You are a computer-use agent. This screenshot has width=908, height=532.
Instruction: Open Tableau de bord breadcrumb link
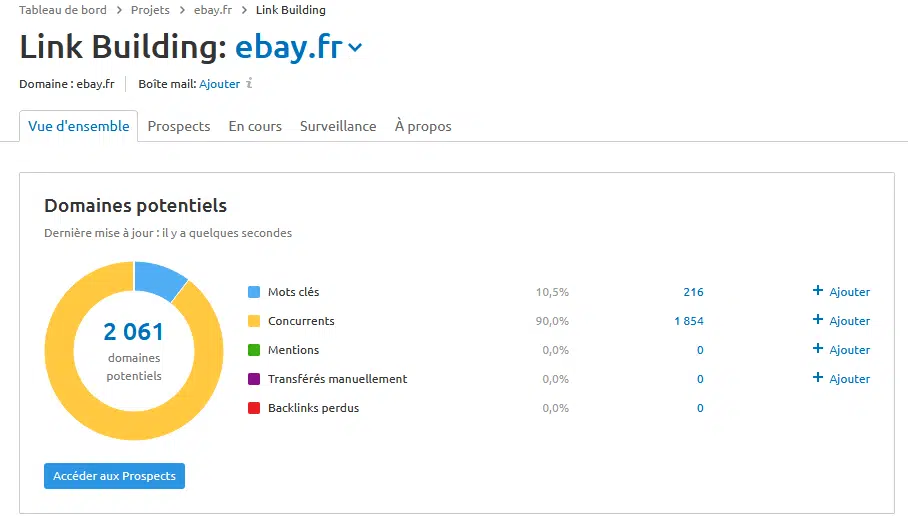63,10
